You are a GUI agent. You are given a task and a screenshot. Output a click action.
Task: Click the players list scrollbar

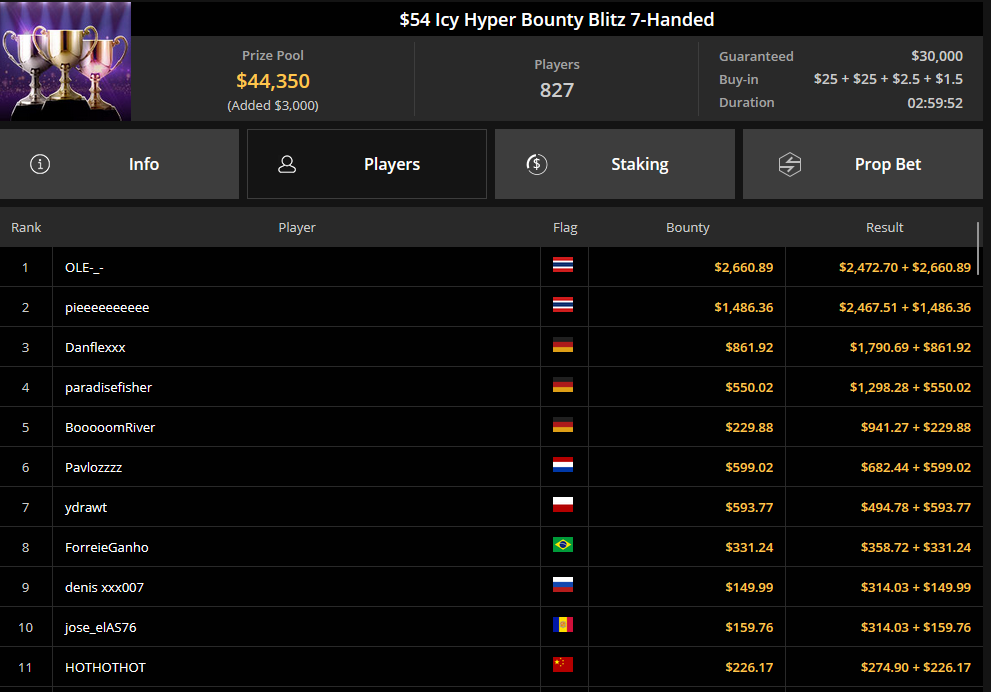pos(978,248)
